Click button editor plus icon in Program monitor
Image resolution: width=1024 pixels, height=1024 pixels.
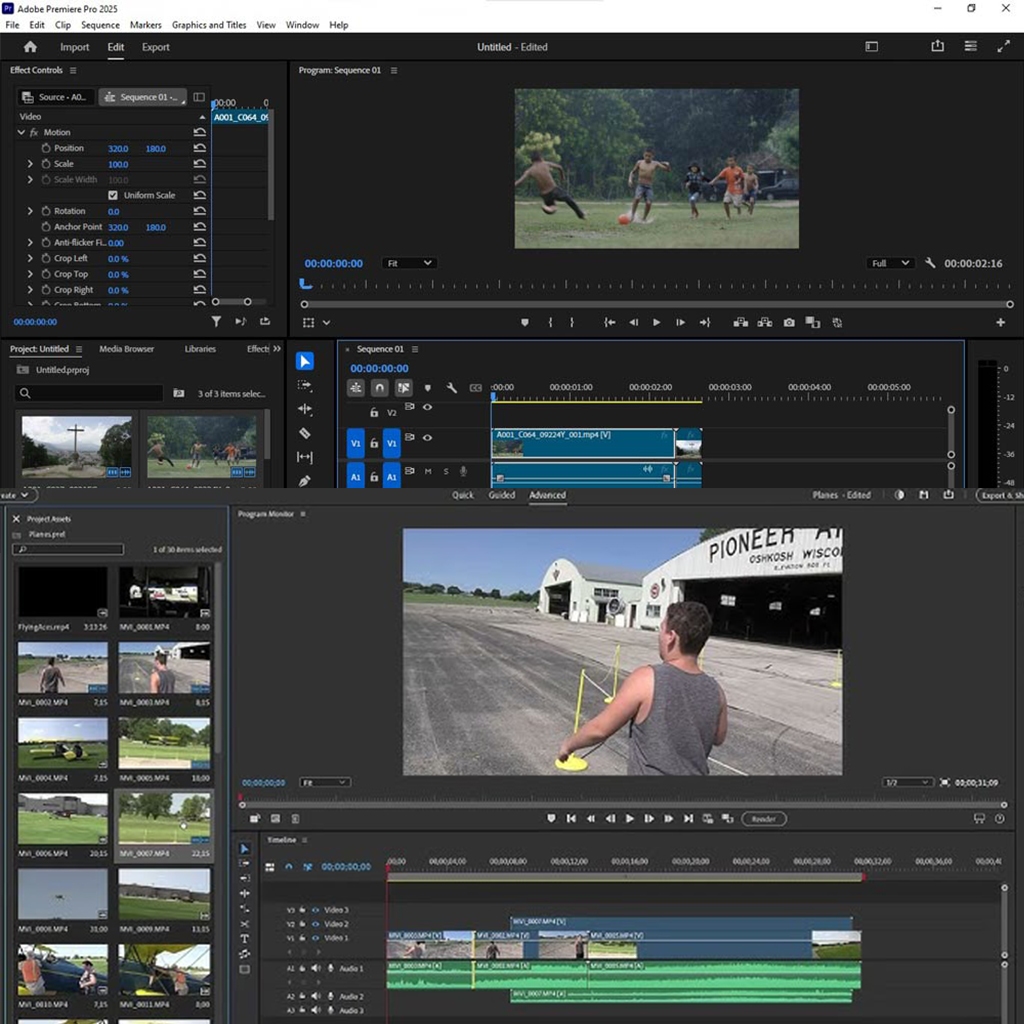(x=1000, y=323)
